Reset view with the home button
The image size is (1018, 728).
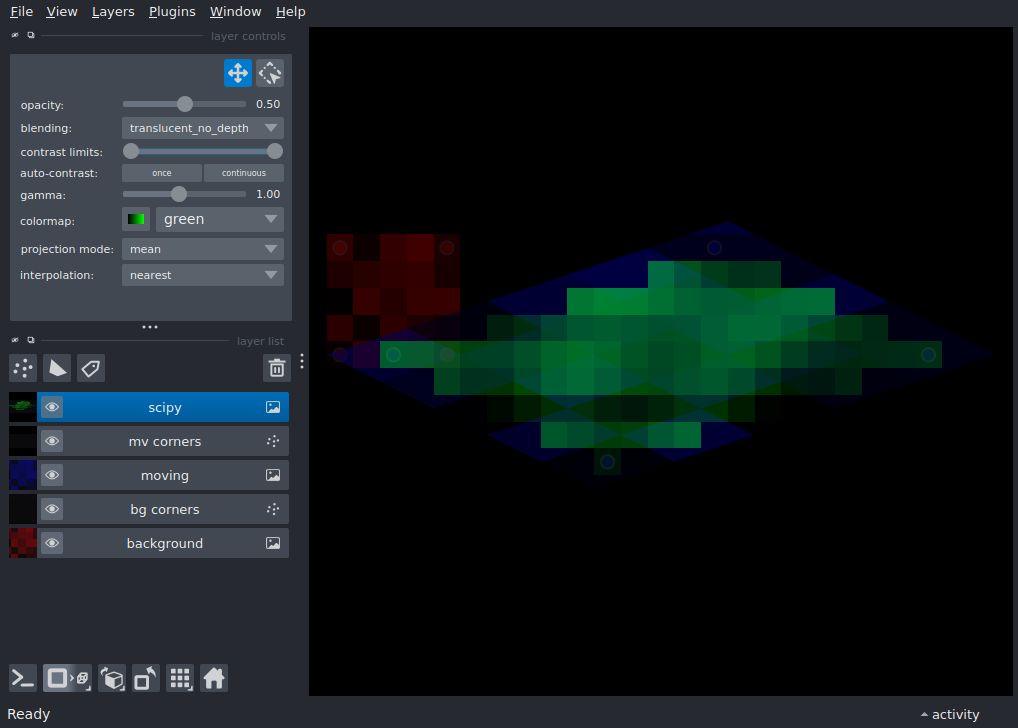(214, 678)
